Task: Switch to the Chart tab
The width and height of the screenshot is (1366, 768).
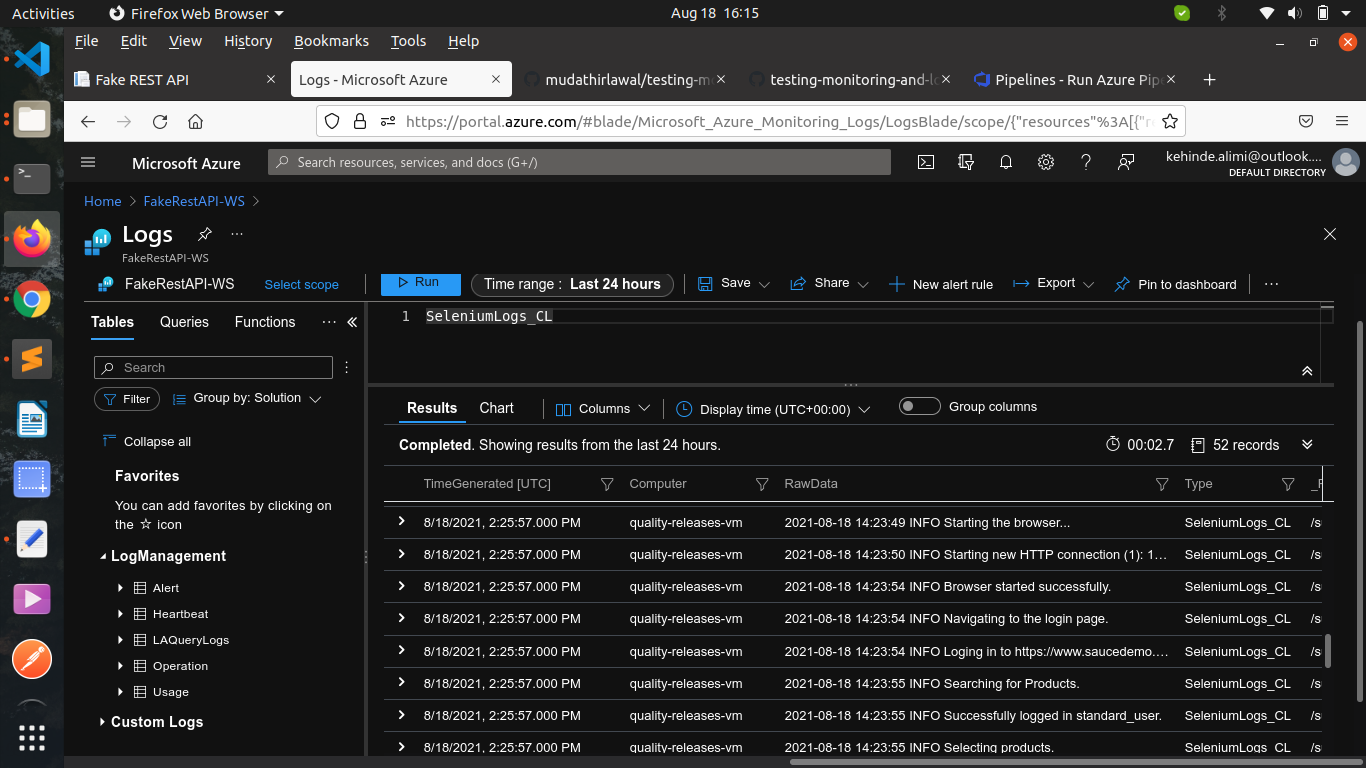Action: pyautogui.click(x=496, y=408)
